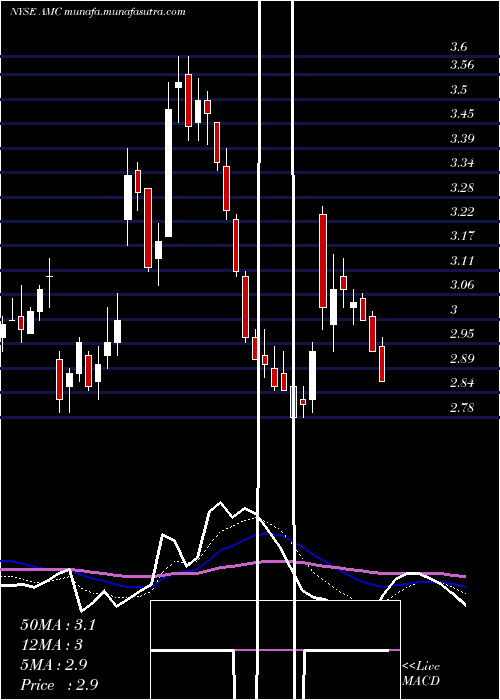Click the 3.34 price axis label
Image resolution: width=500 pixels, height=700 pixels.
[462, 163]
